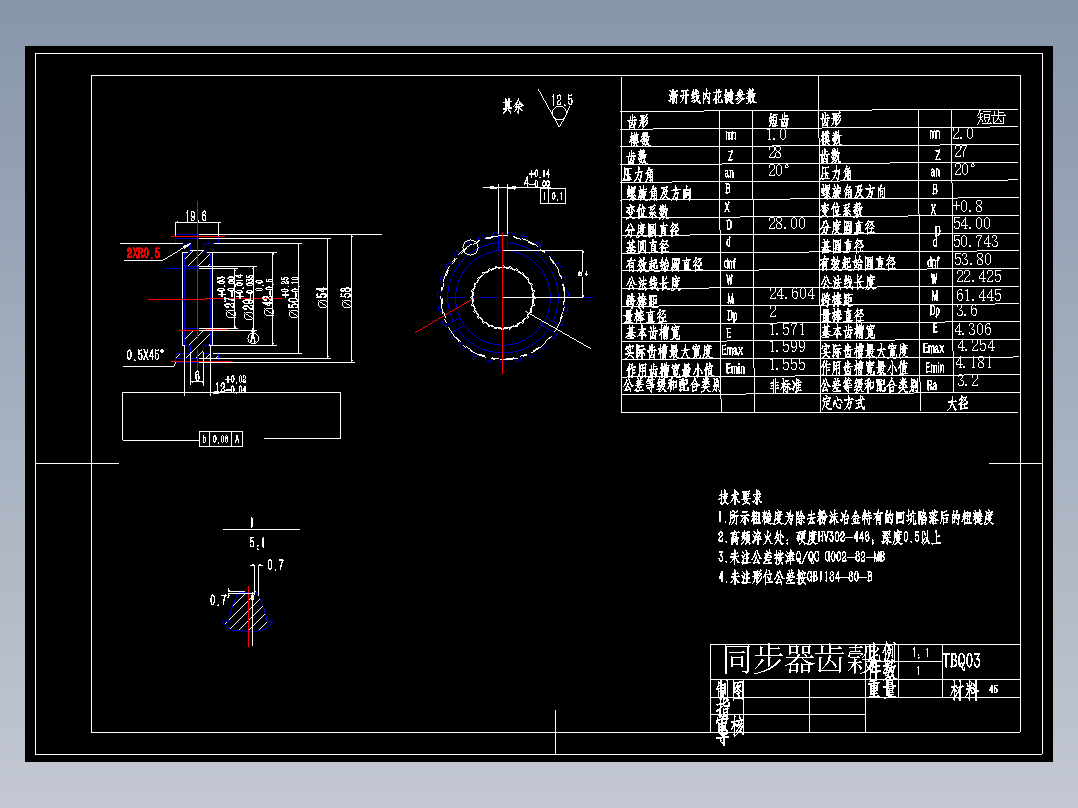The image size is (1078, 808).
Task: Click the requirement line "2.高频淬火处"
Action: click(x=829, y=537)
